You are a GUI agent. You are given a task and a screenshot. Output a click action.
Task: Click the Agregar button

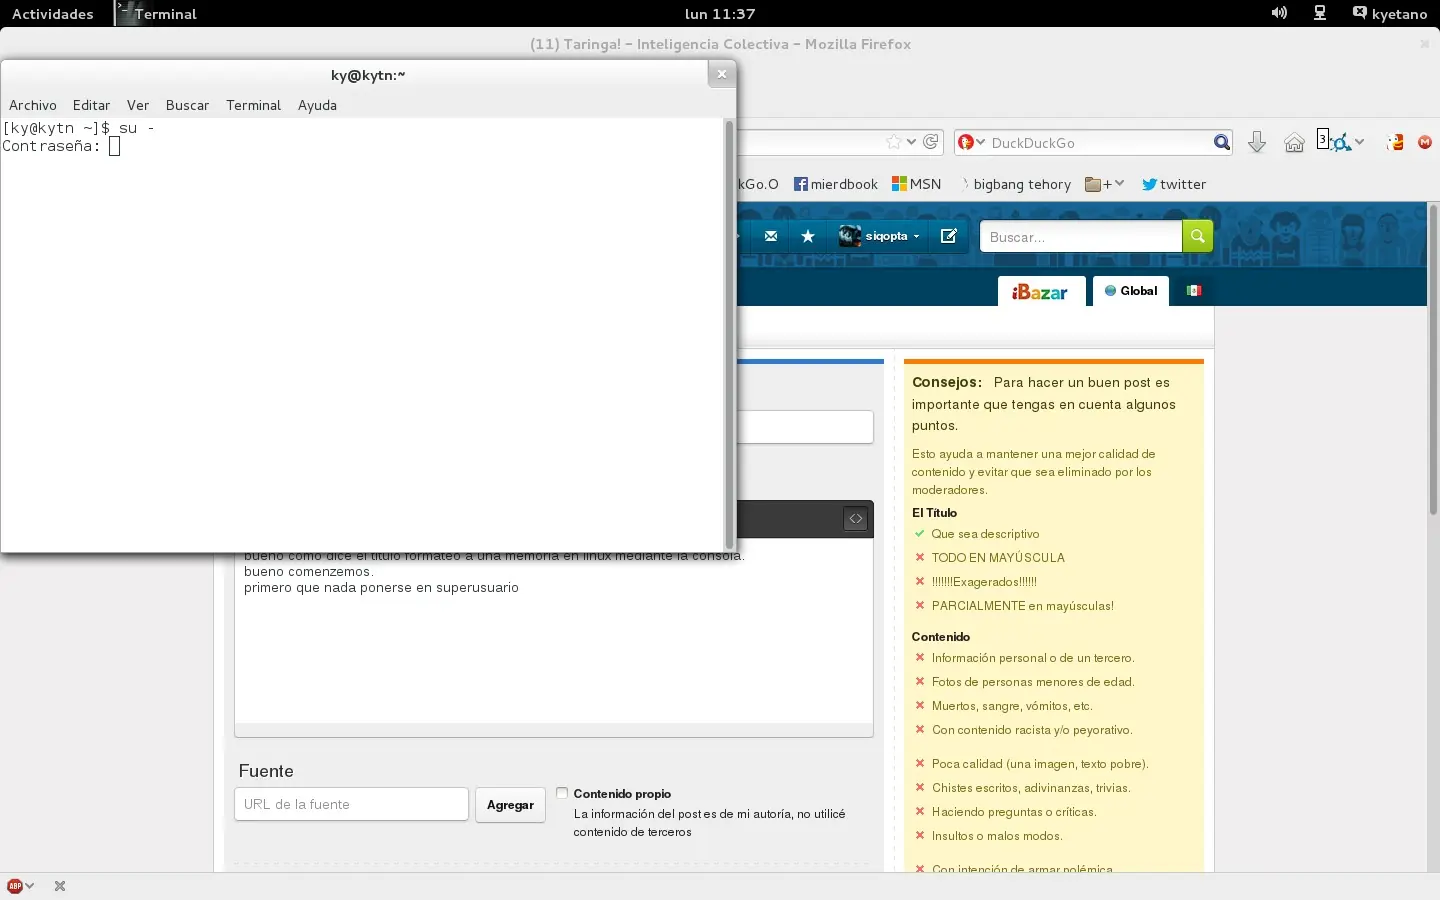pyautogui.click(x=510, y=805)
